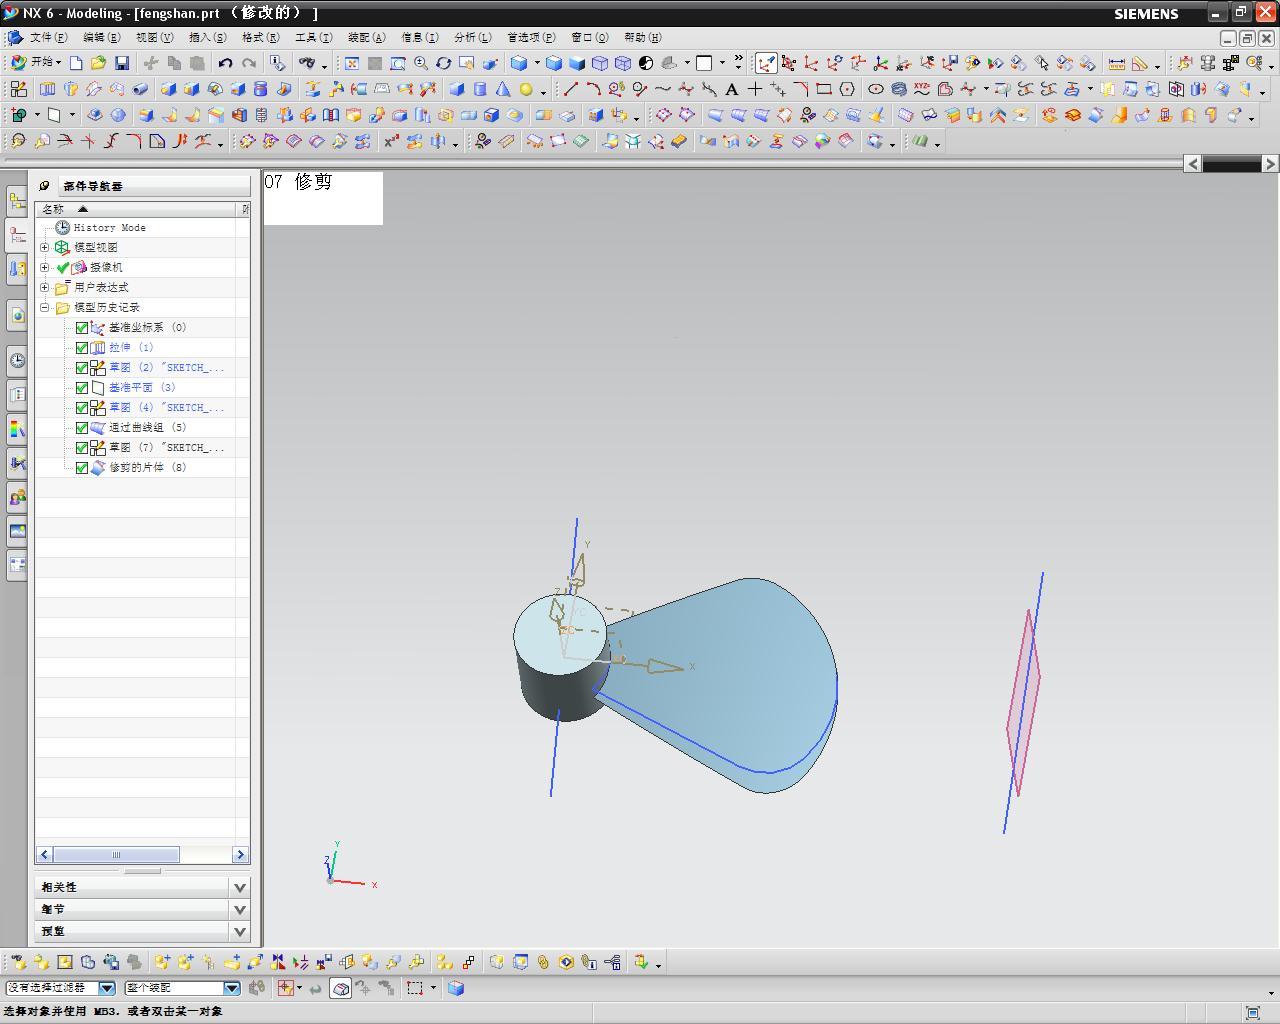Click the Cylinder primitive icon

[480, 89]
